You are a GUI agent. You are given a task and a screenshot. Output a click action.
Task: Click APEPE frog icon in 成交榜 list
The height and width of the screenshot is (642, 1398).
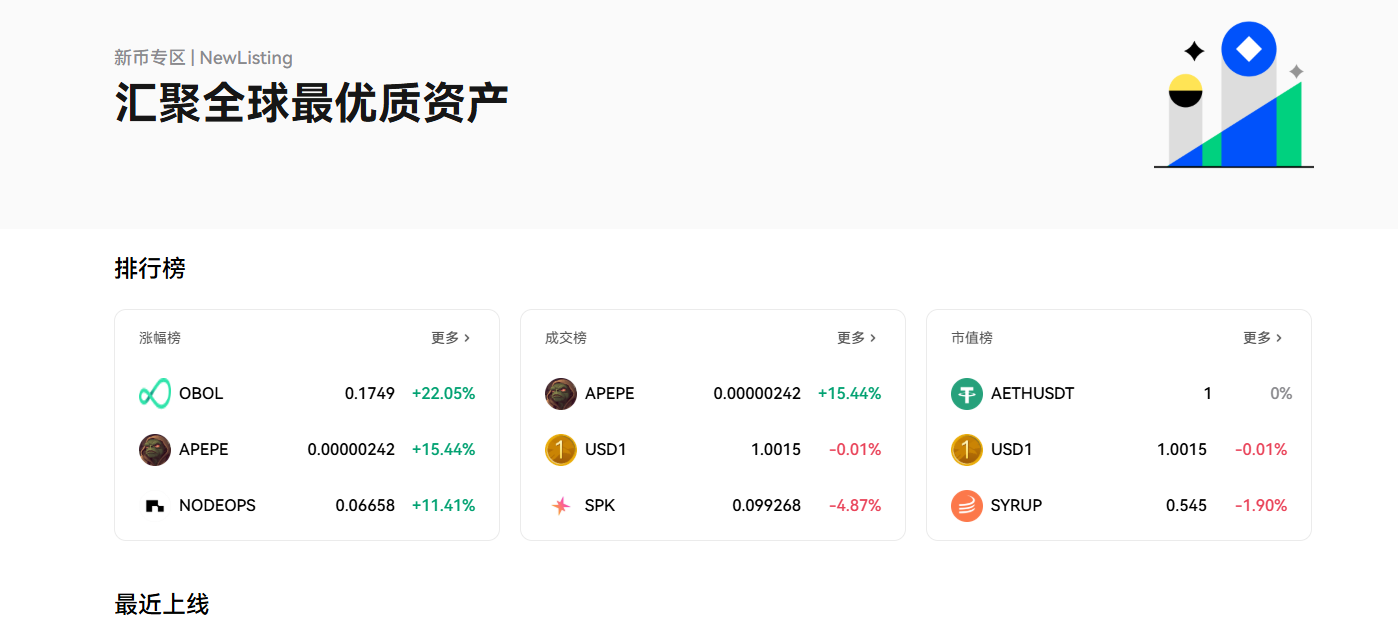561,394
